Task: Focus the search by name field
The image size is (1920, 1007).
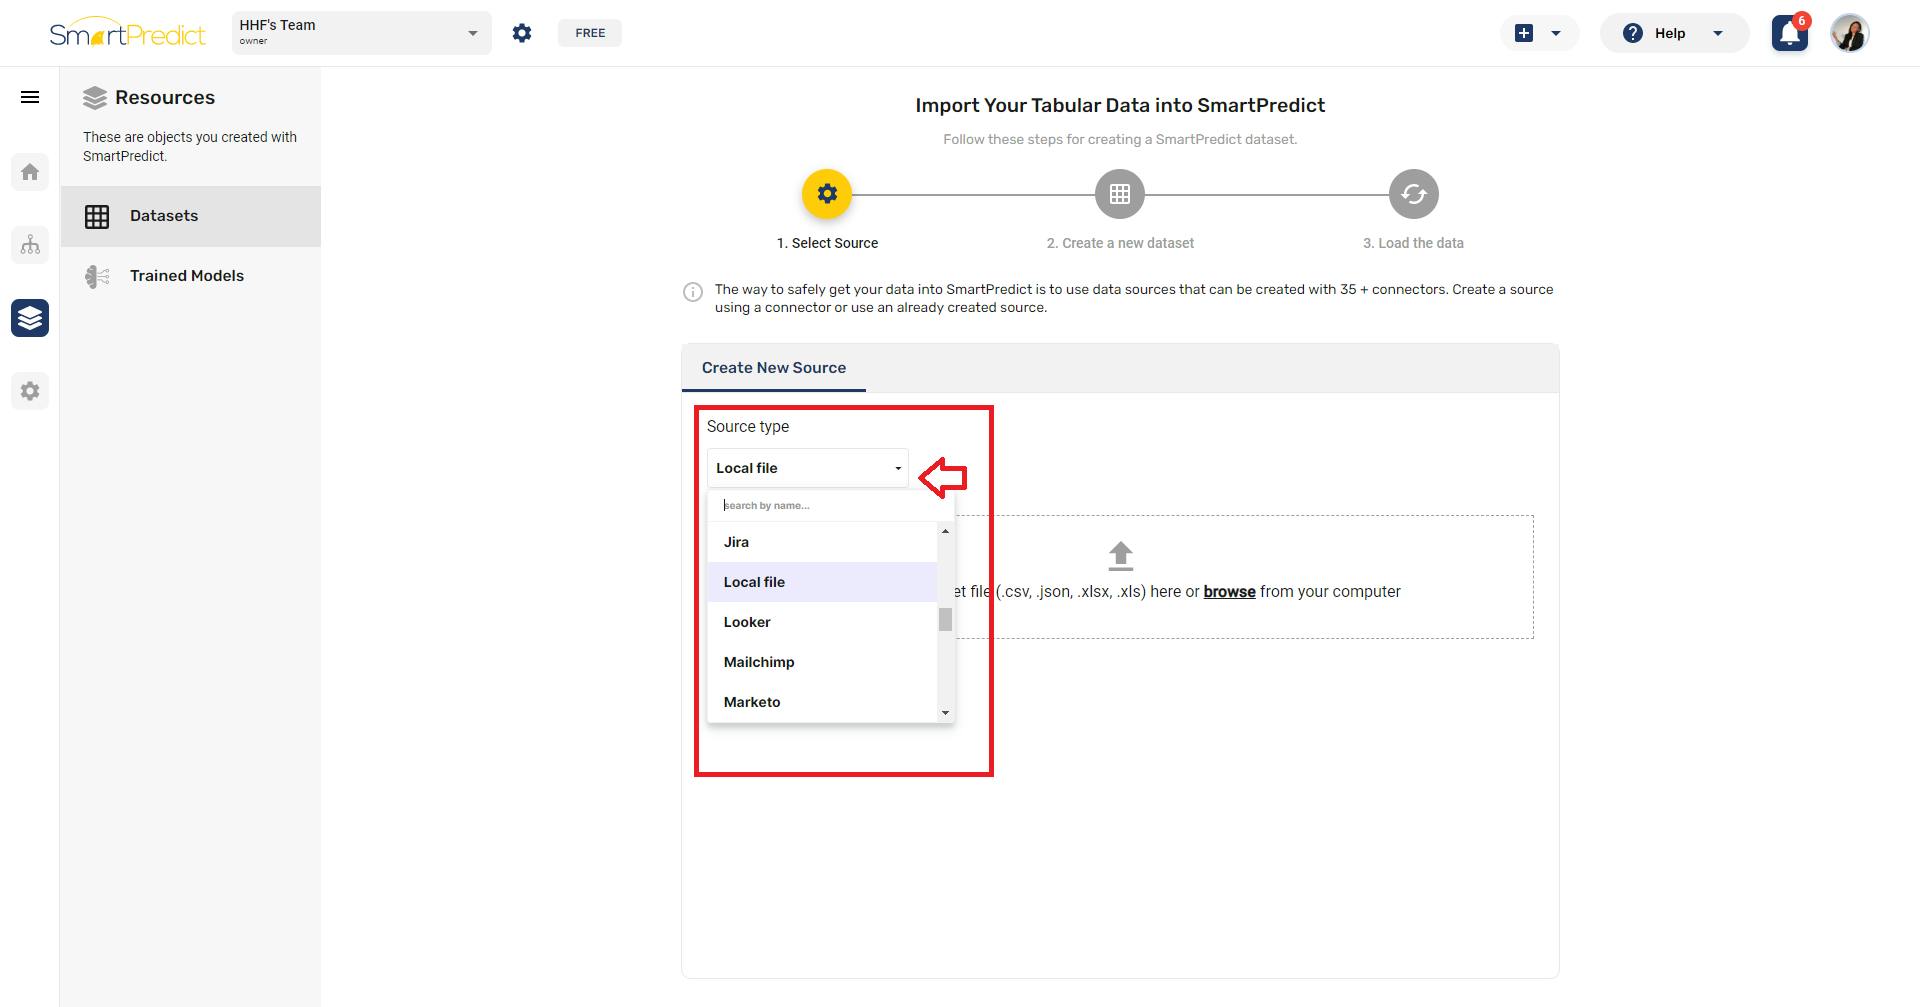Action: [830, 505]
